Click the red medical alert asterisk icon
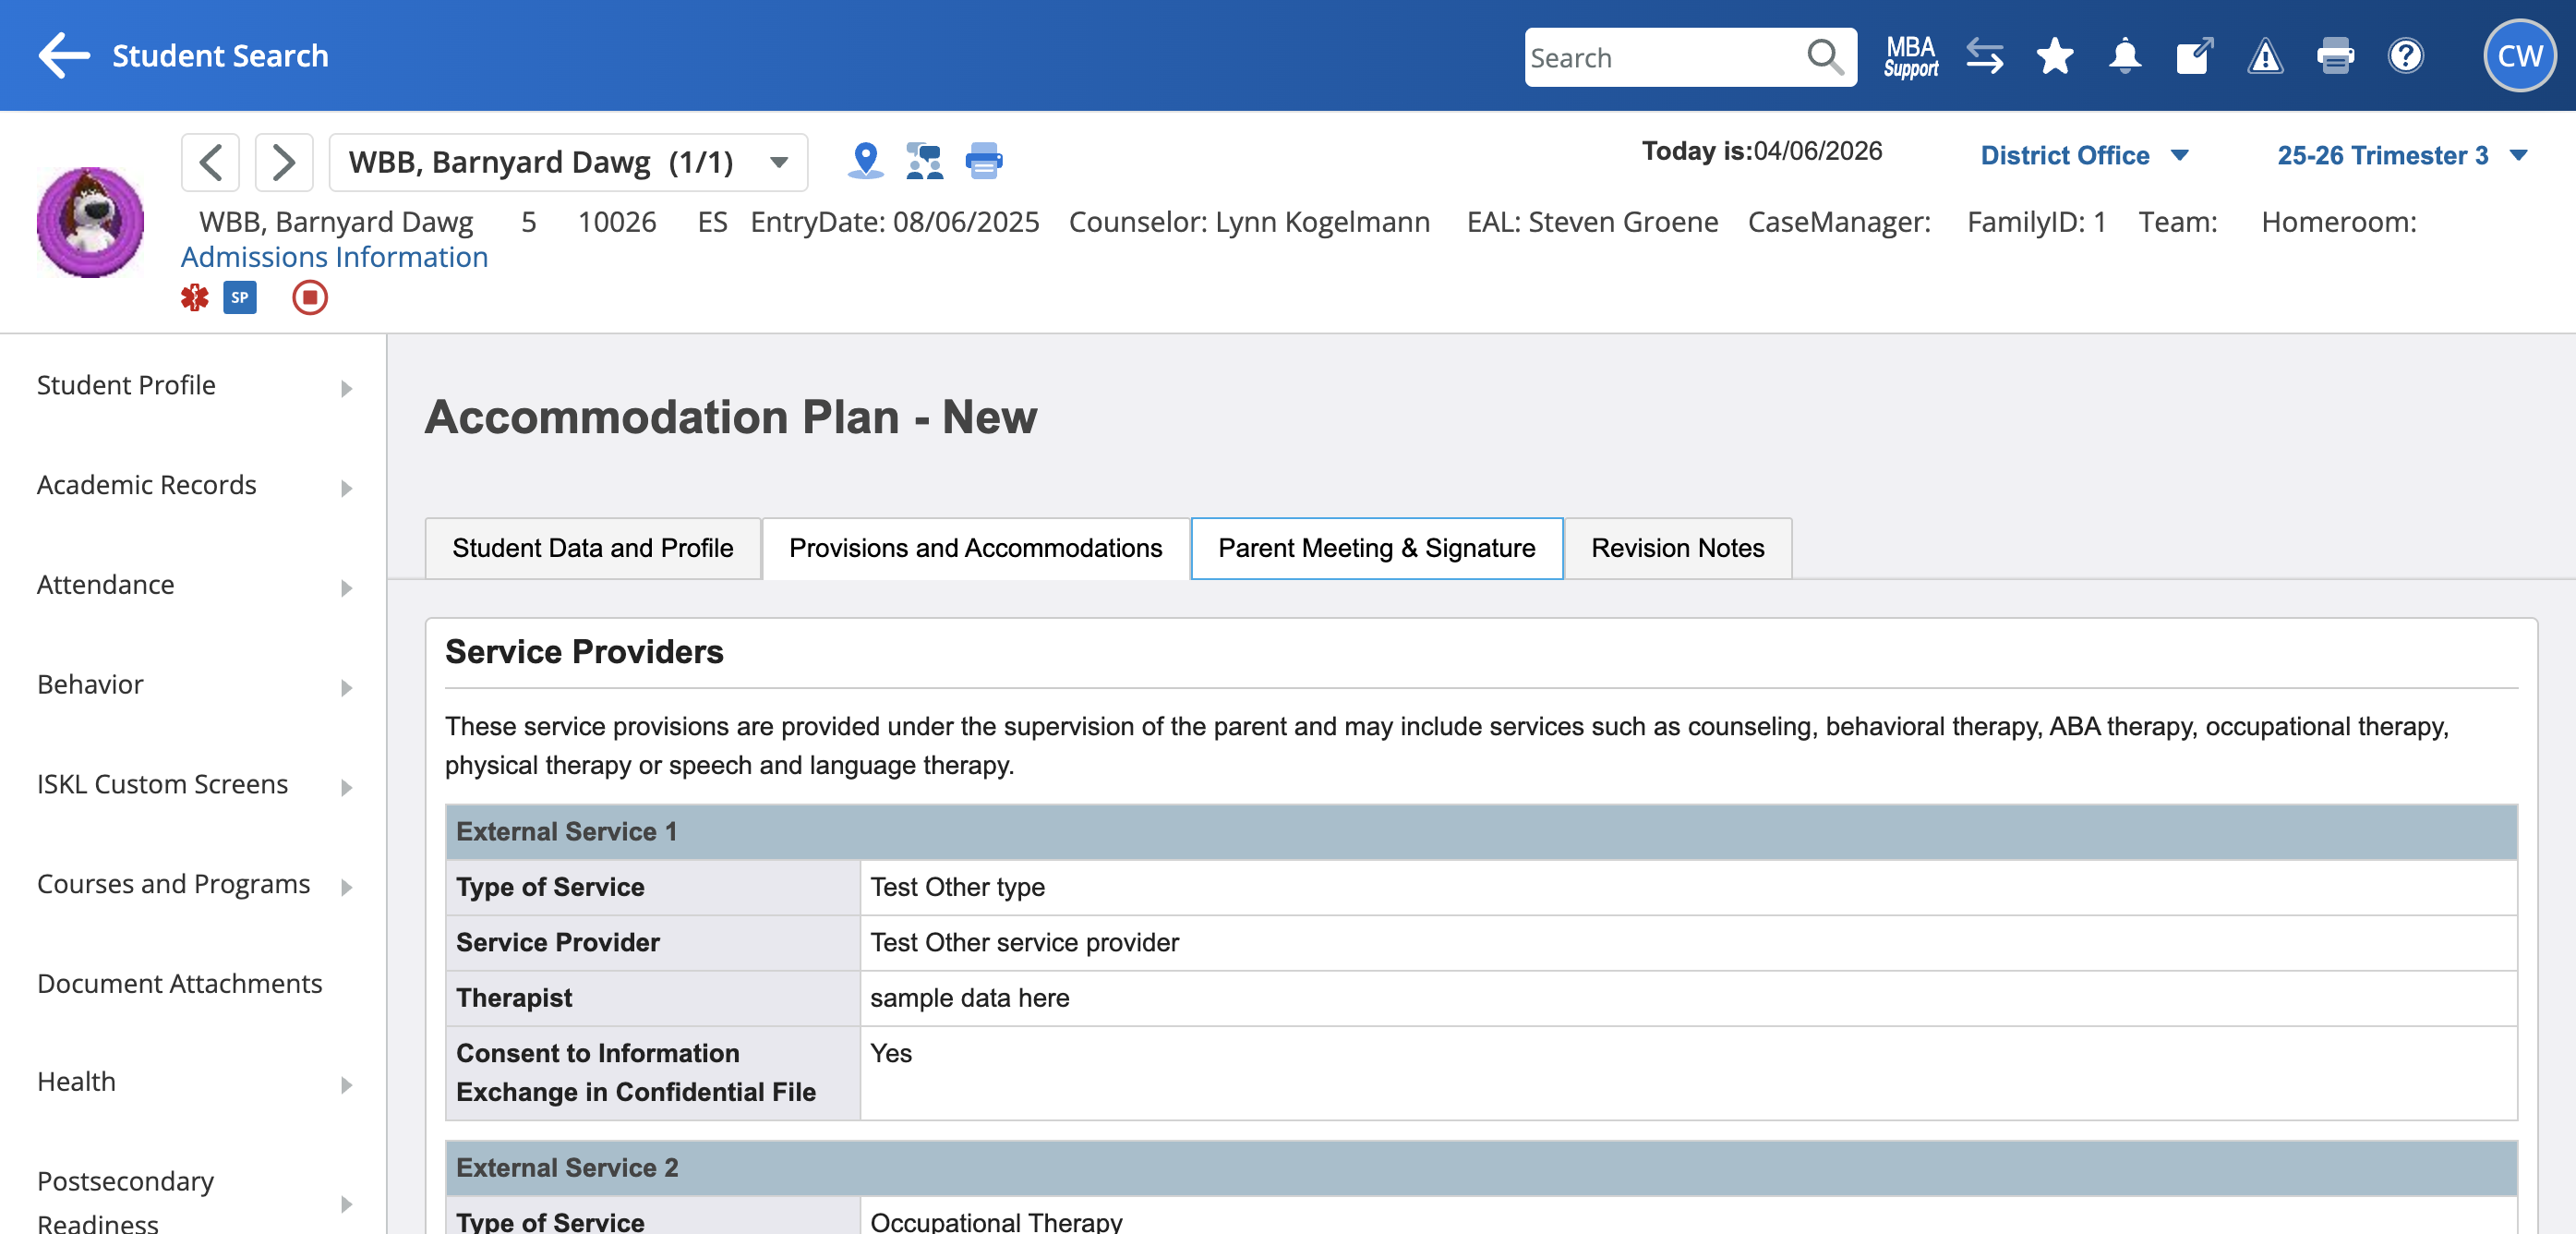This screenshot has width=2576, height=1234. pyautogui.click(x=194, y=297)
